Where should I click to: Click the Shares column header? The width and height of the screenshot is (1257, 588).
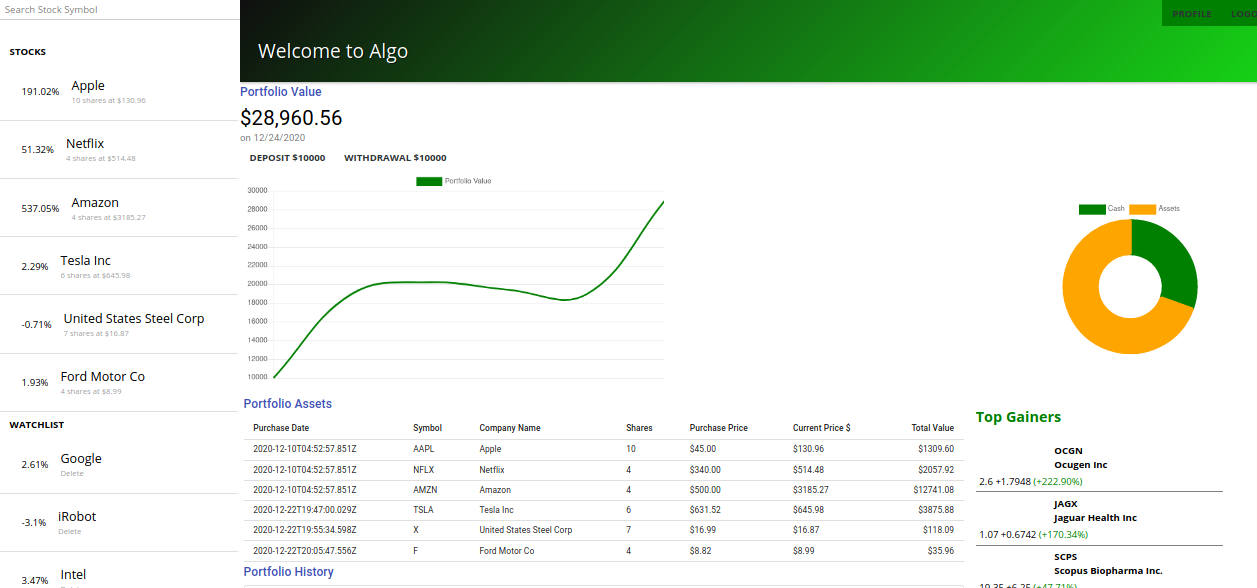pyautogui.click(x=639, y=428)
